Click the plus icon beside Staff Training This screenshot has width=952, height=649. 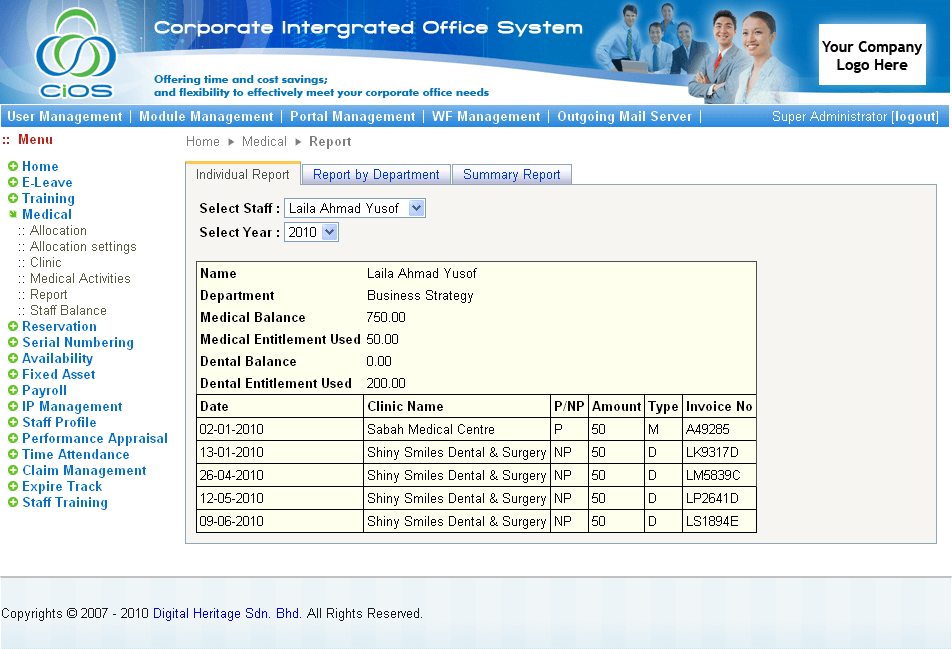[13, 503]
